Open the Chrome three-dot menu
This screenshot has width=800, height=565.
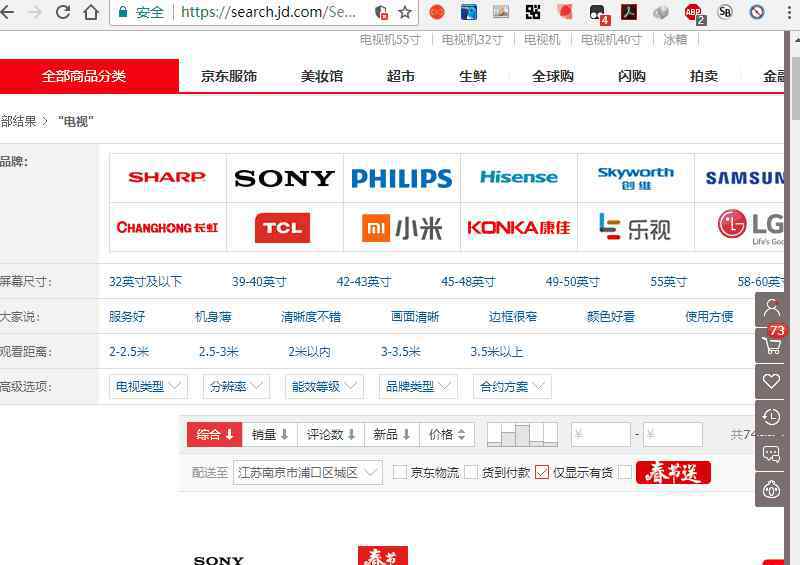click(x=789, y=12)
